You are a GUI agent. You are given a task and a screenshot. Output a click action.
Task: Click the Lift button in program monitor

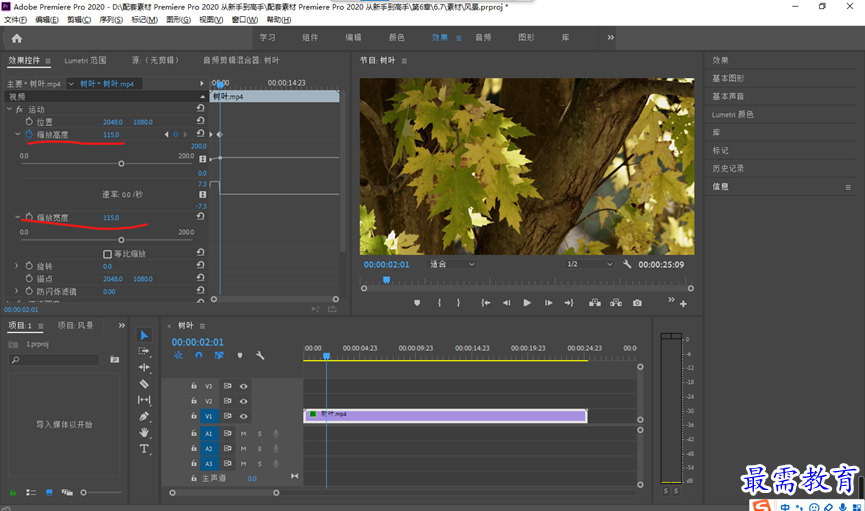click(595, 303)
